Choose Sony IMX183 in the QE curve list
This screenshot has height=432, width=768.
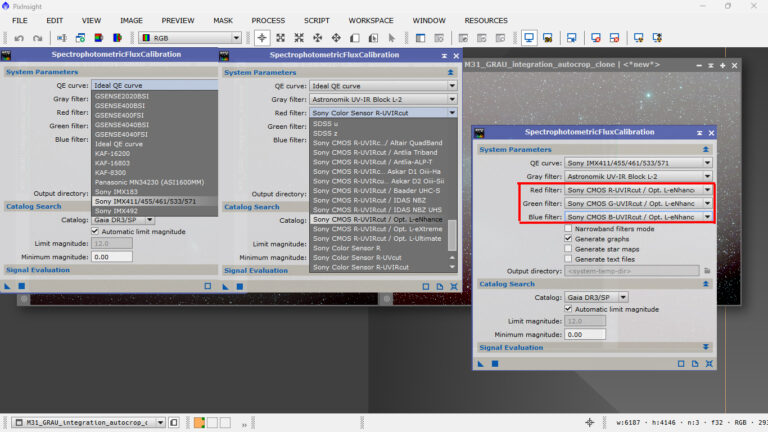tap(155, 192)
